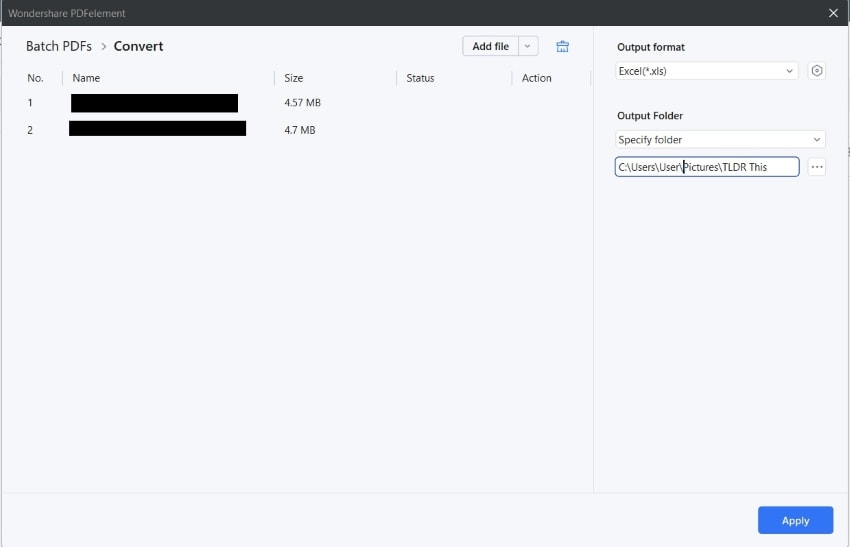This screenshot has width=850, height=547.
Task: Click the Status column header
Action: [420, 78]
